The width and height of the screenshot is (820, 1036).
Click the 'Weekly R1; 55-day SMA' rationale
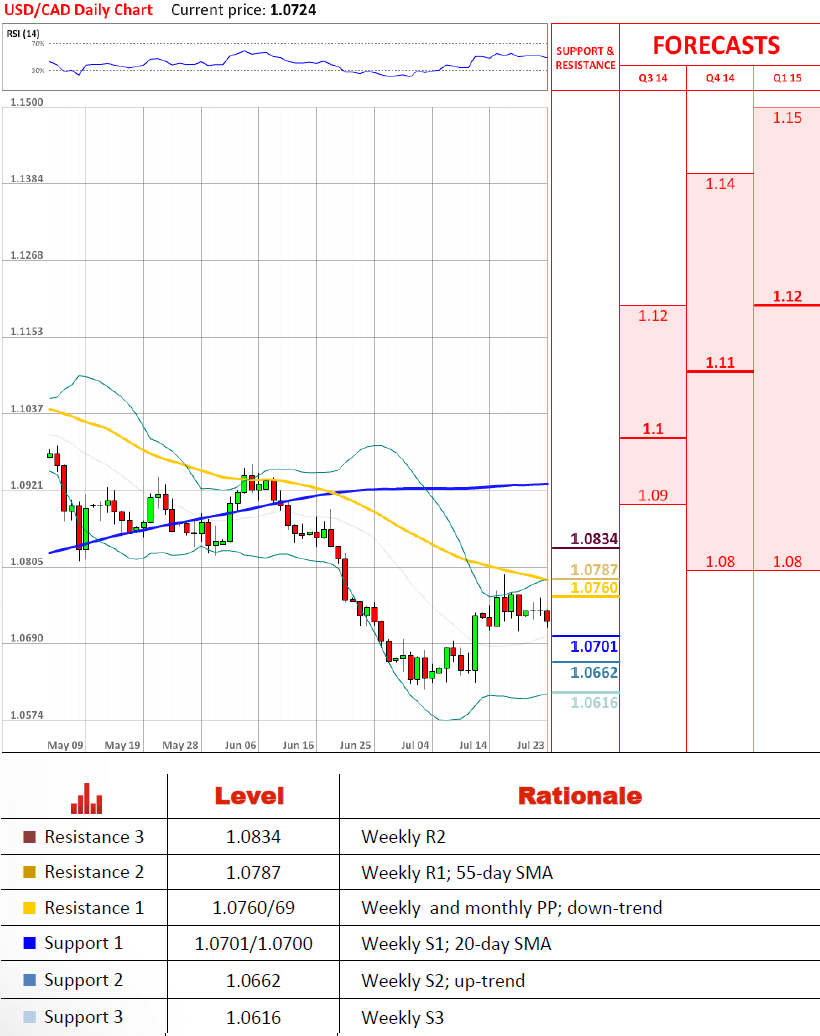(457, 873)
